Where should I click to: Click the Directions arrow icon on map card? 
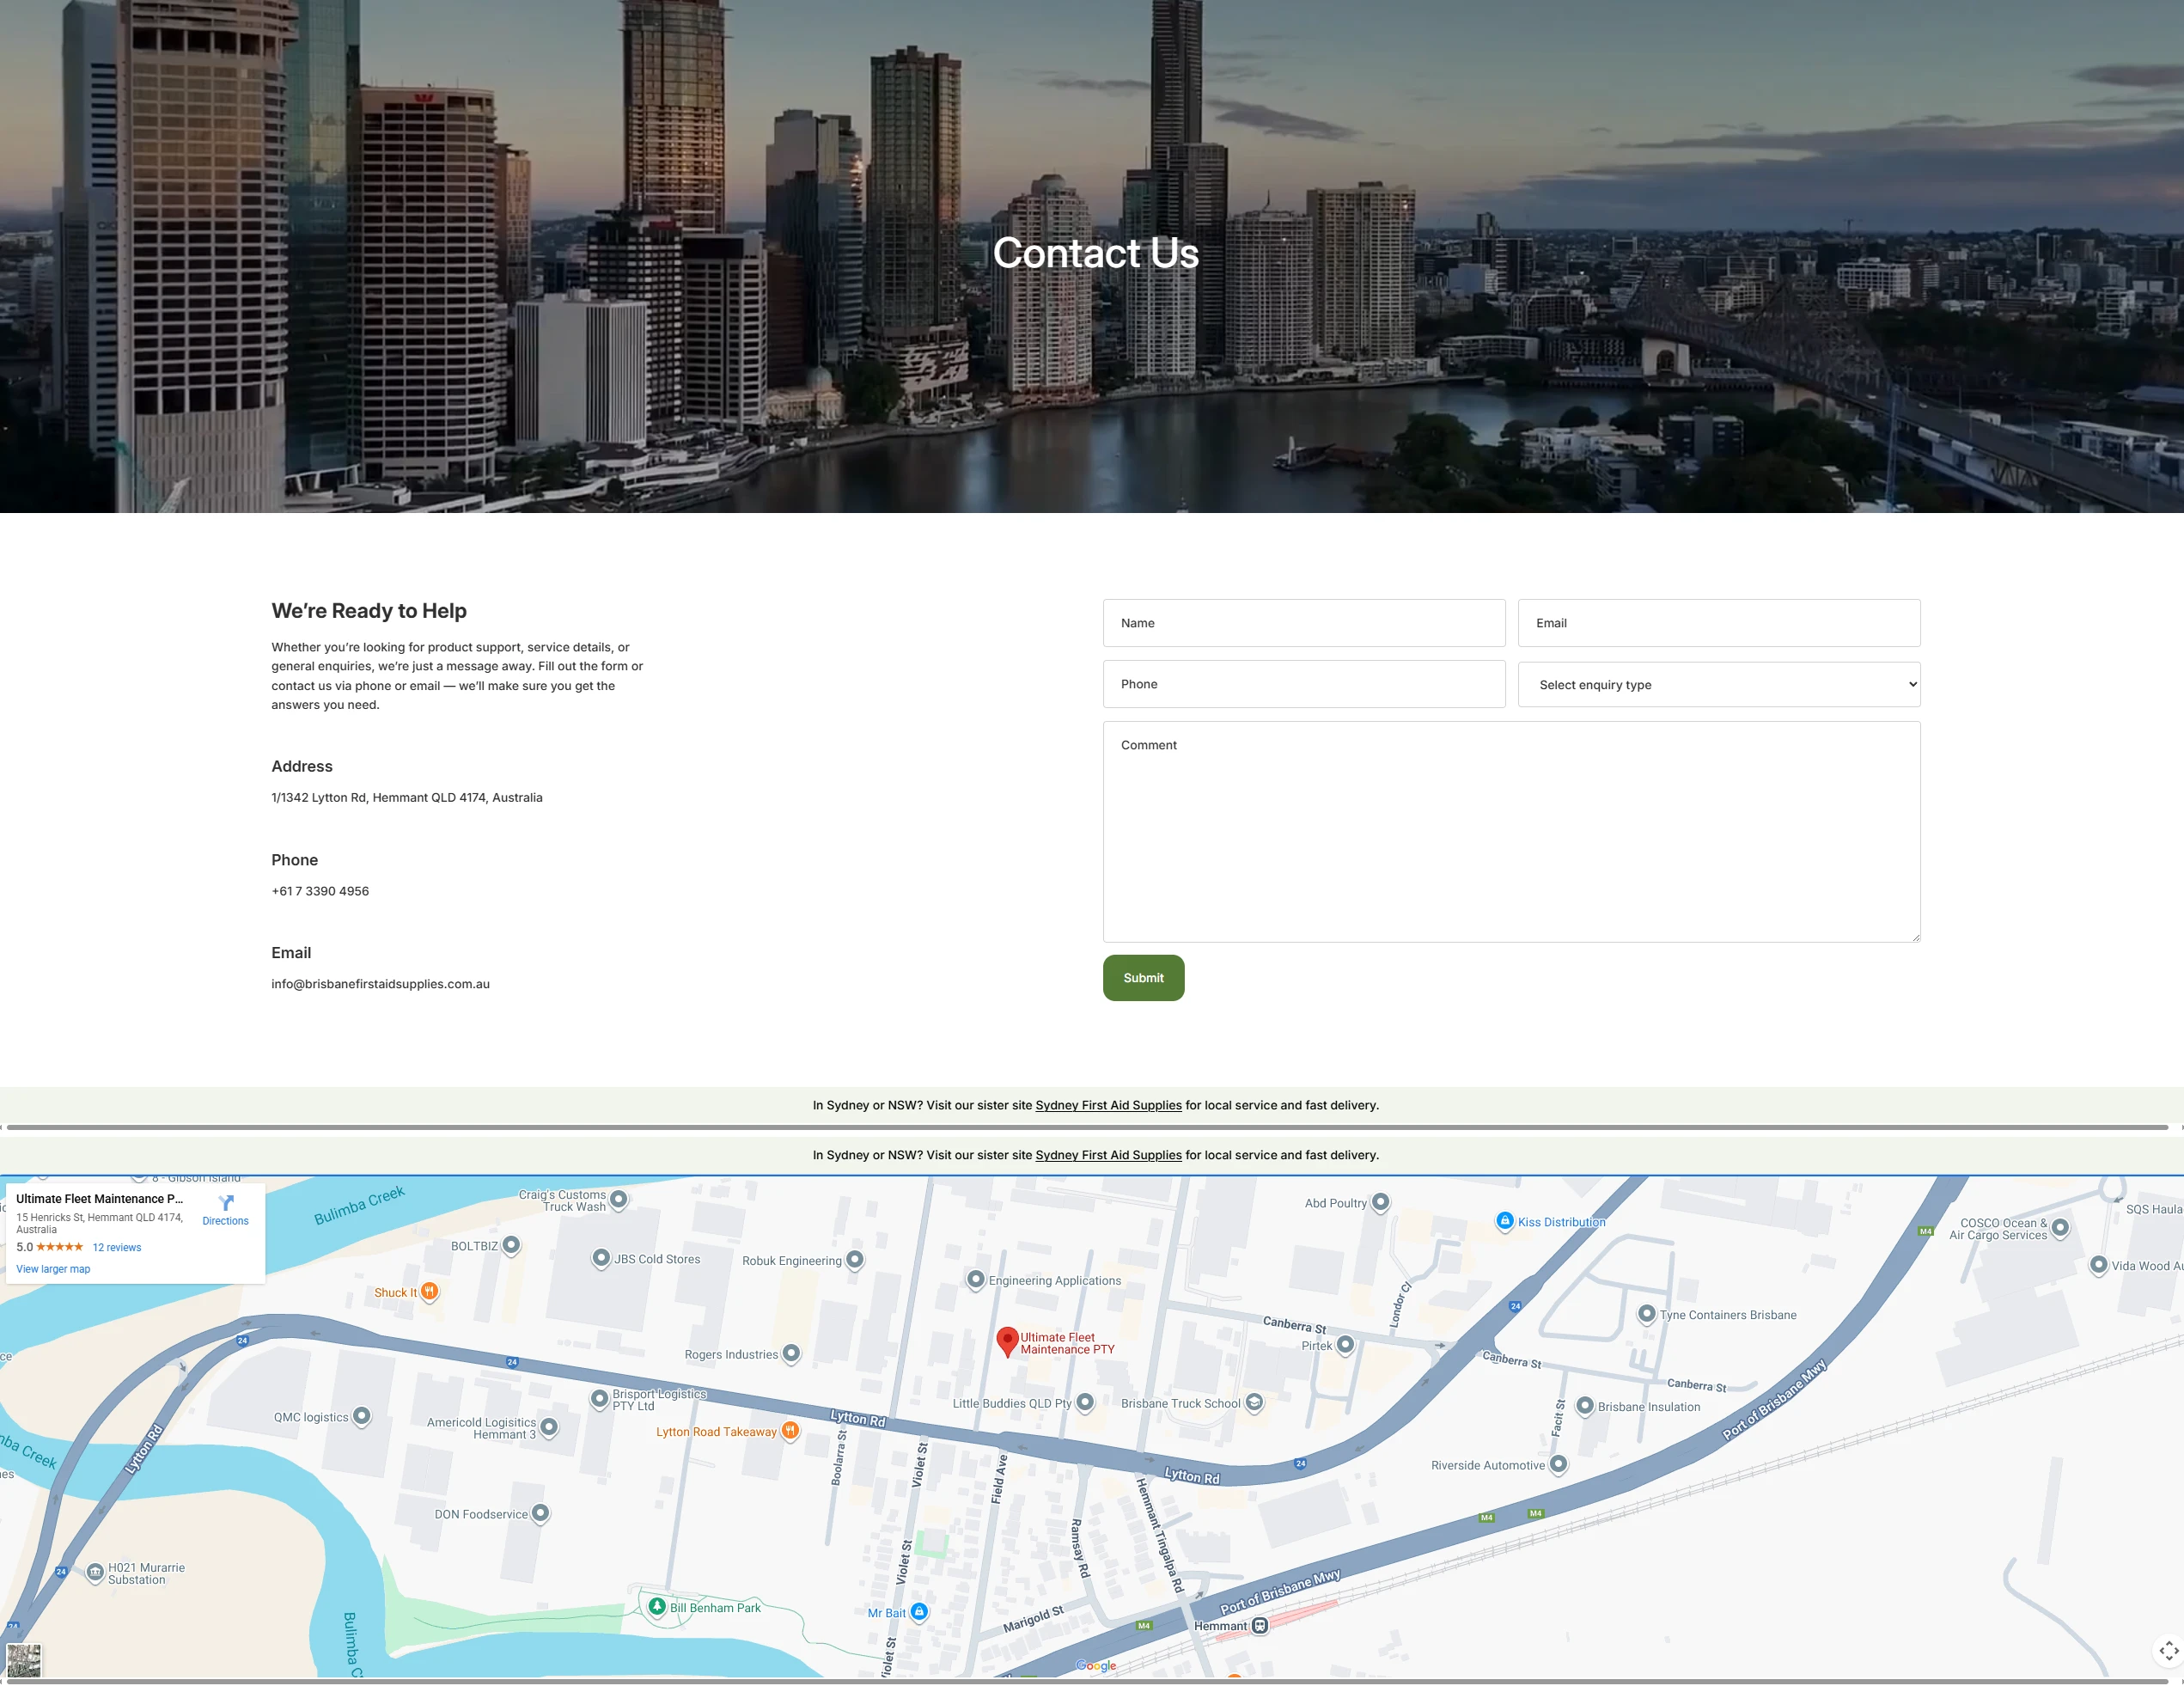(x=226, y=1202)
